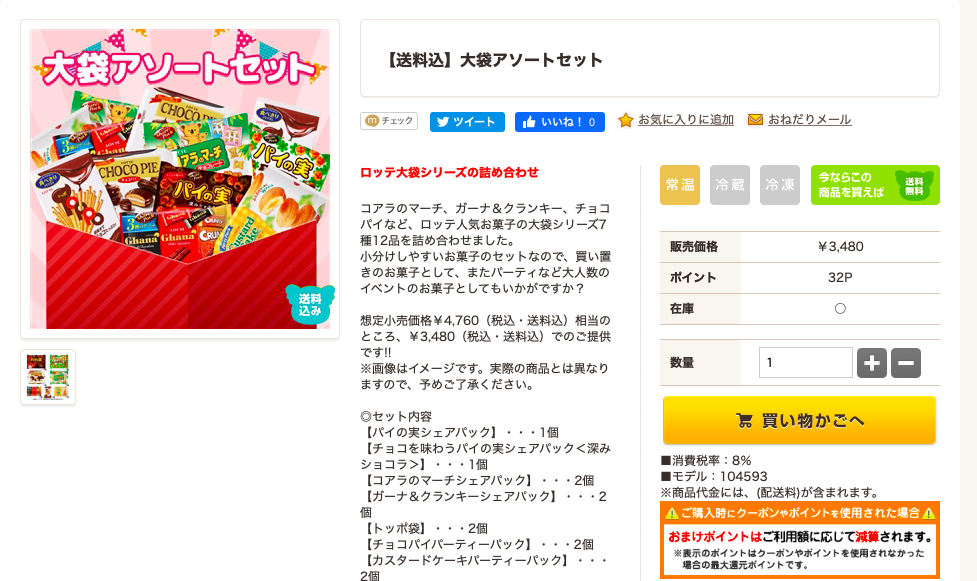Click the main 大袋アソートセット product image

coord(180,179)
